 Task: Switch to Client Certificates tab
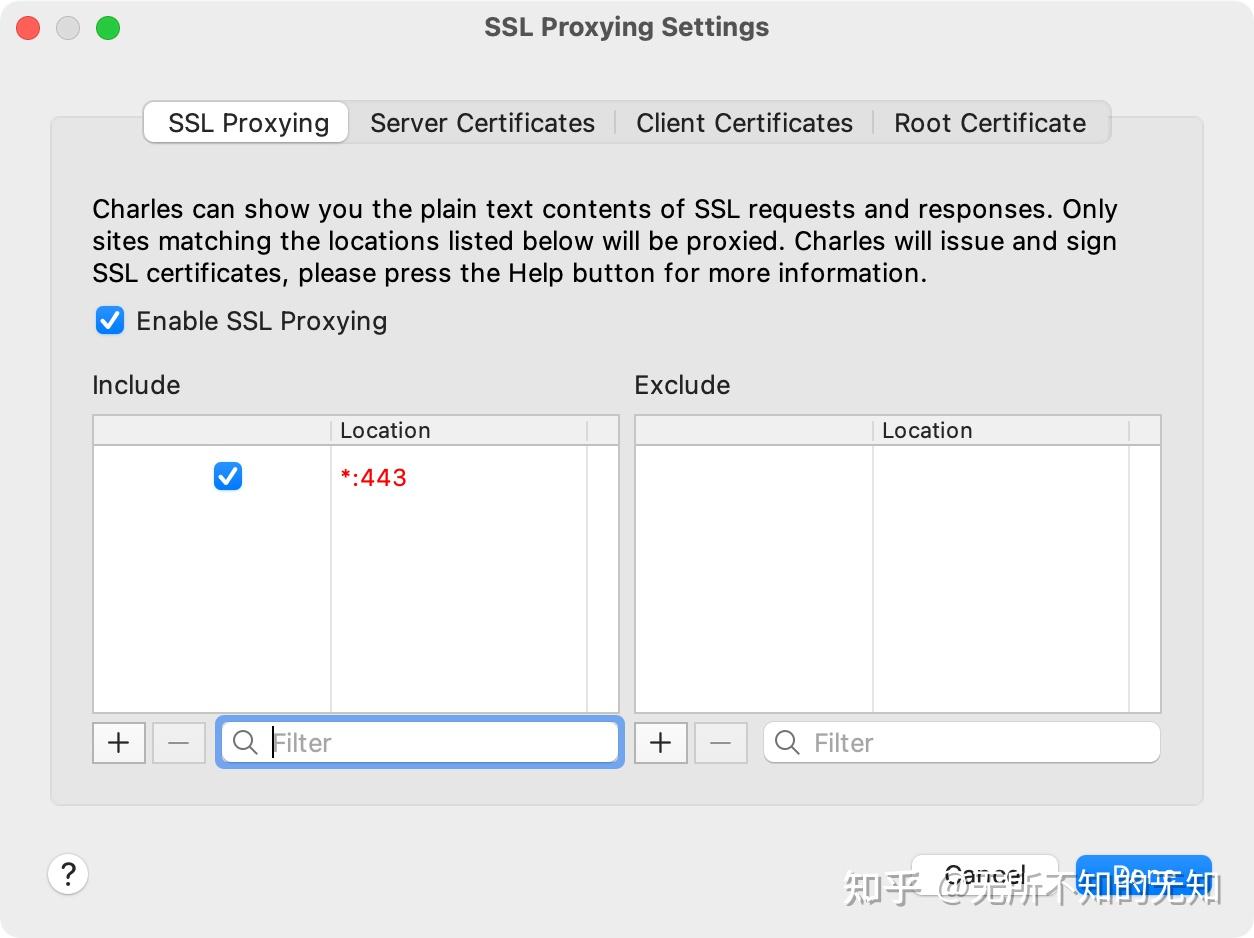click(x=744, y=123)
